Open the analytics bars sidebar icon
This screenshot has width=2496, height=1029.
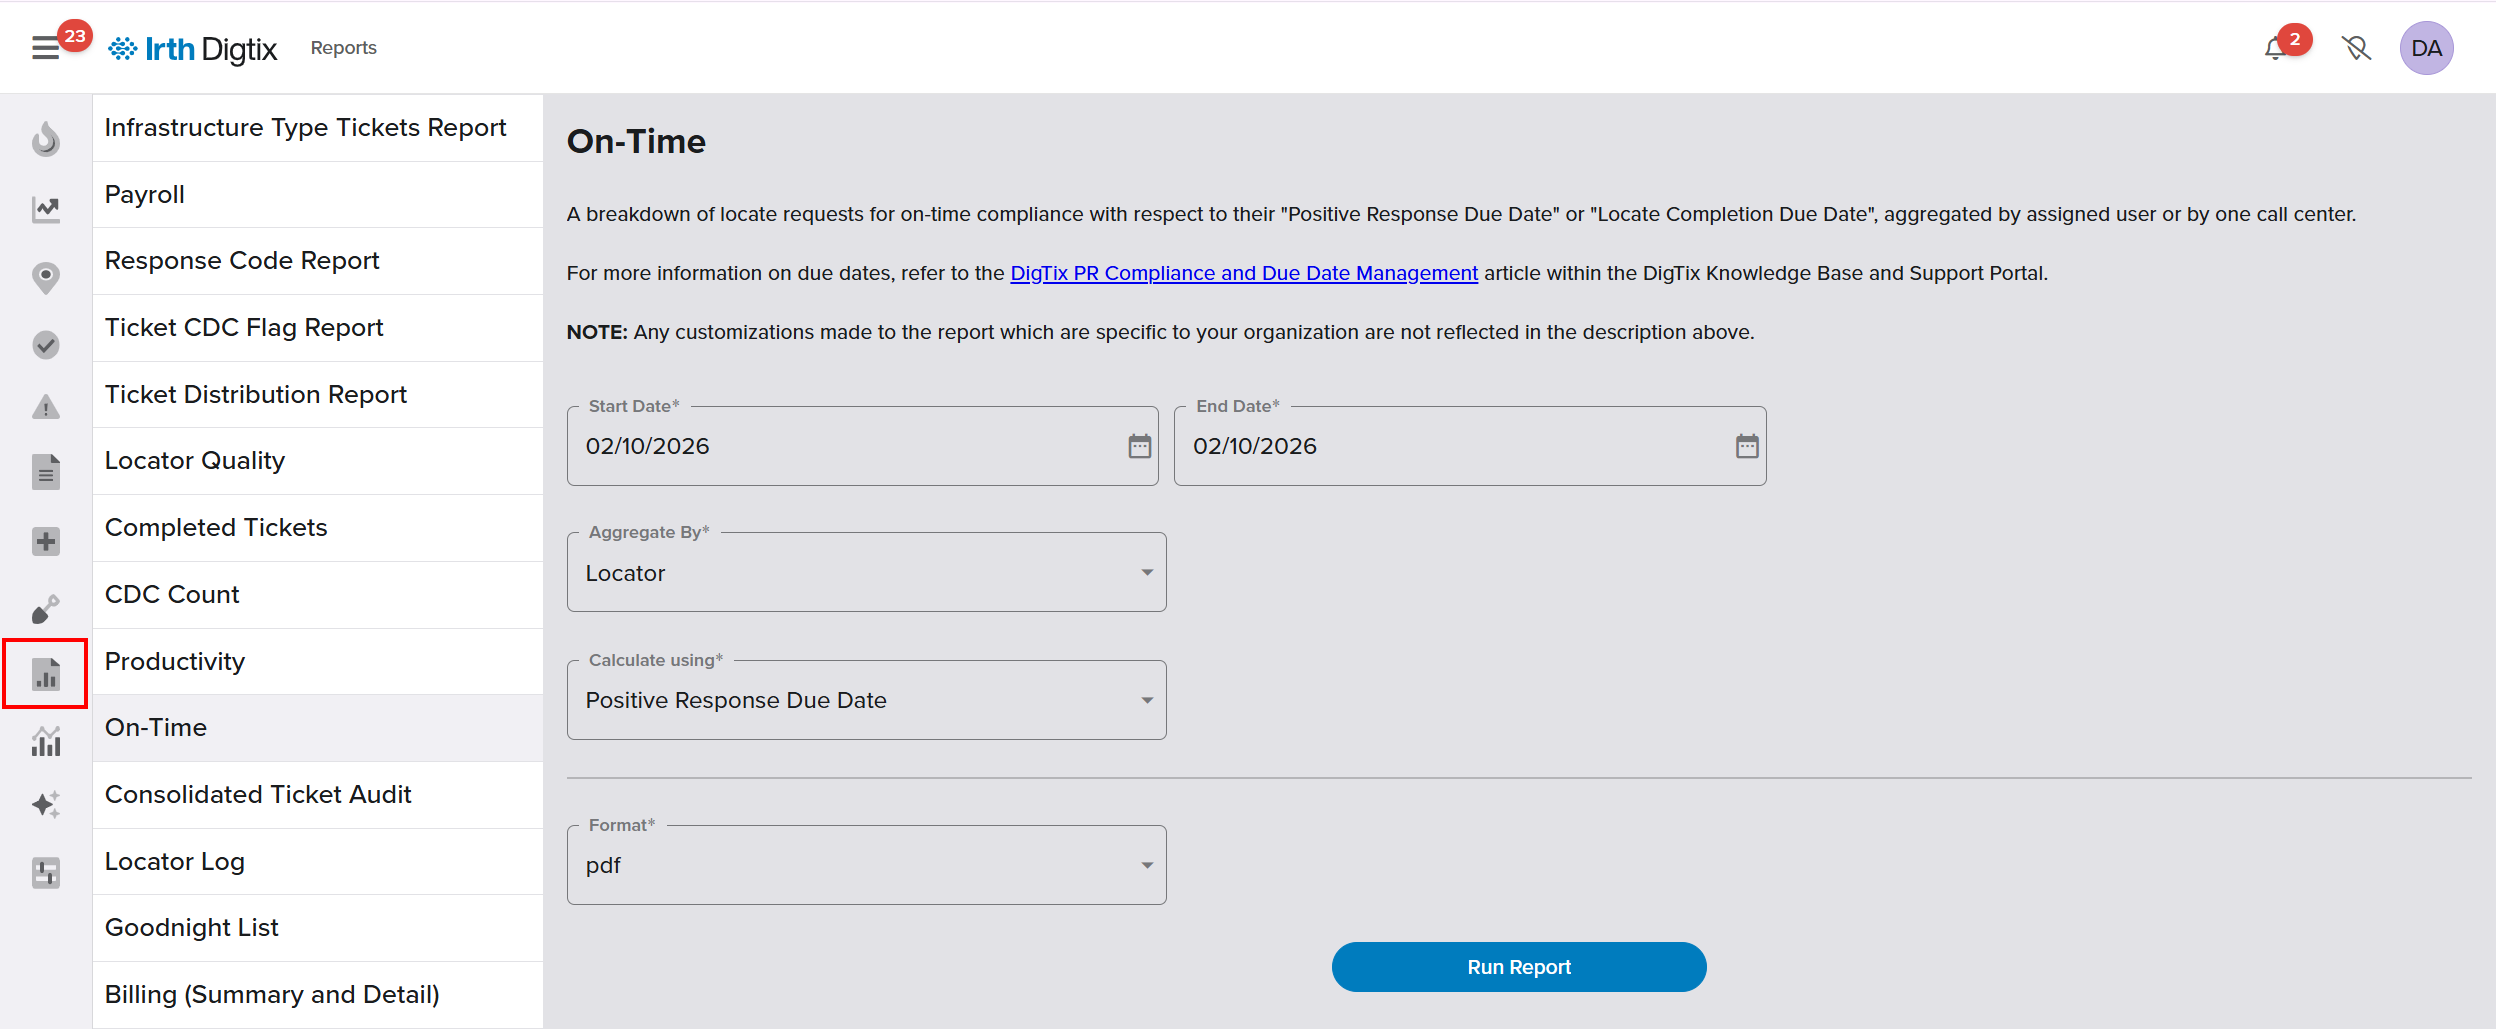(46, 741)
